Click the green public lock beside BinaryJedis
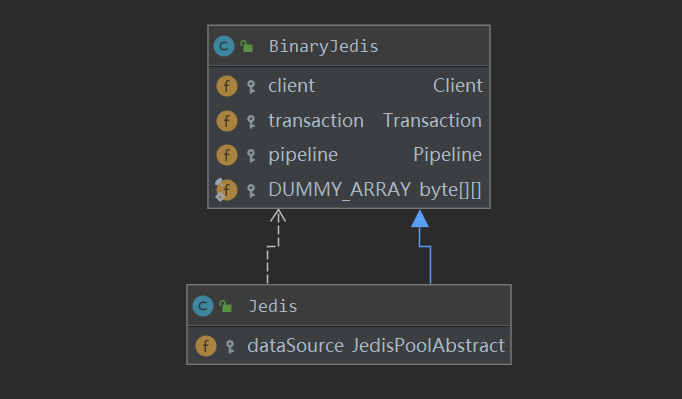 pyautogui.click(x=247, y=46)
